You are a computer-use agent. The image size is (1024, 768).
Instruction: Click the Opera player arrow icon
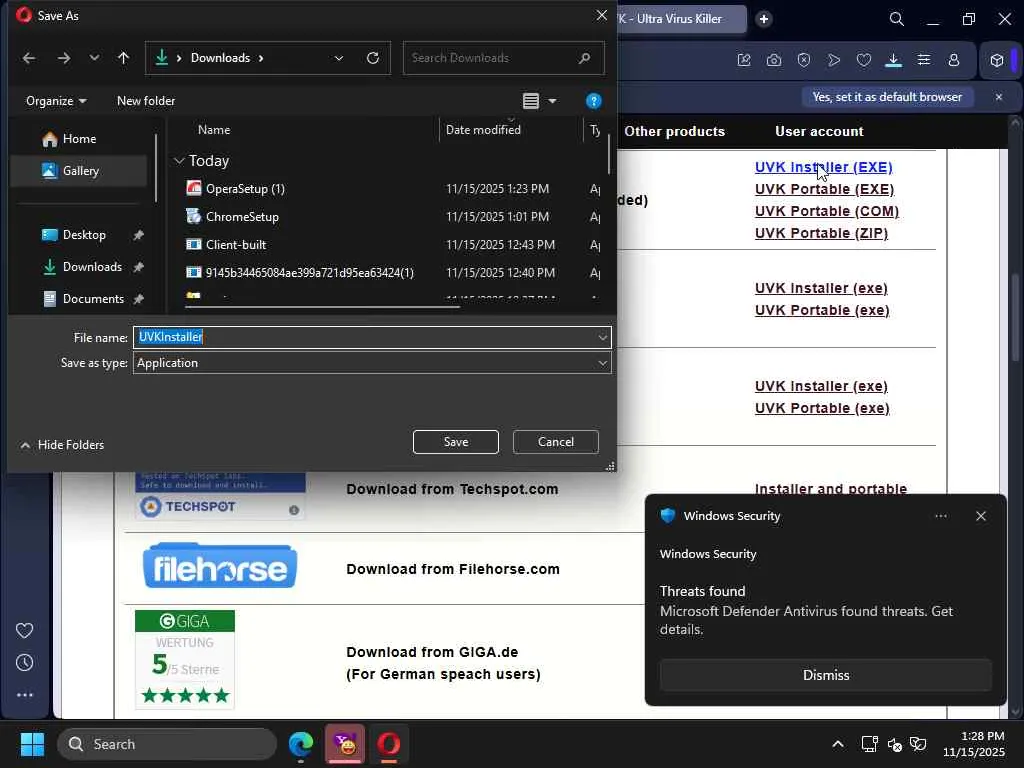coord(834,60)
